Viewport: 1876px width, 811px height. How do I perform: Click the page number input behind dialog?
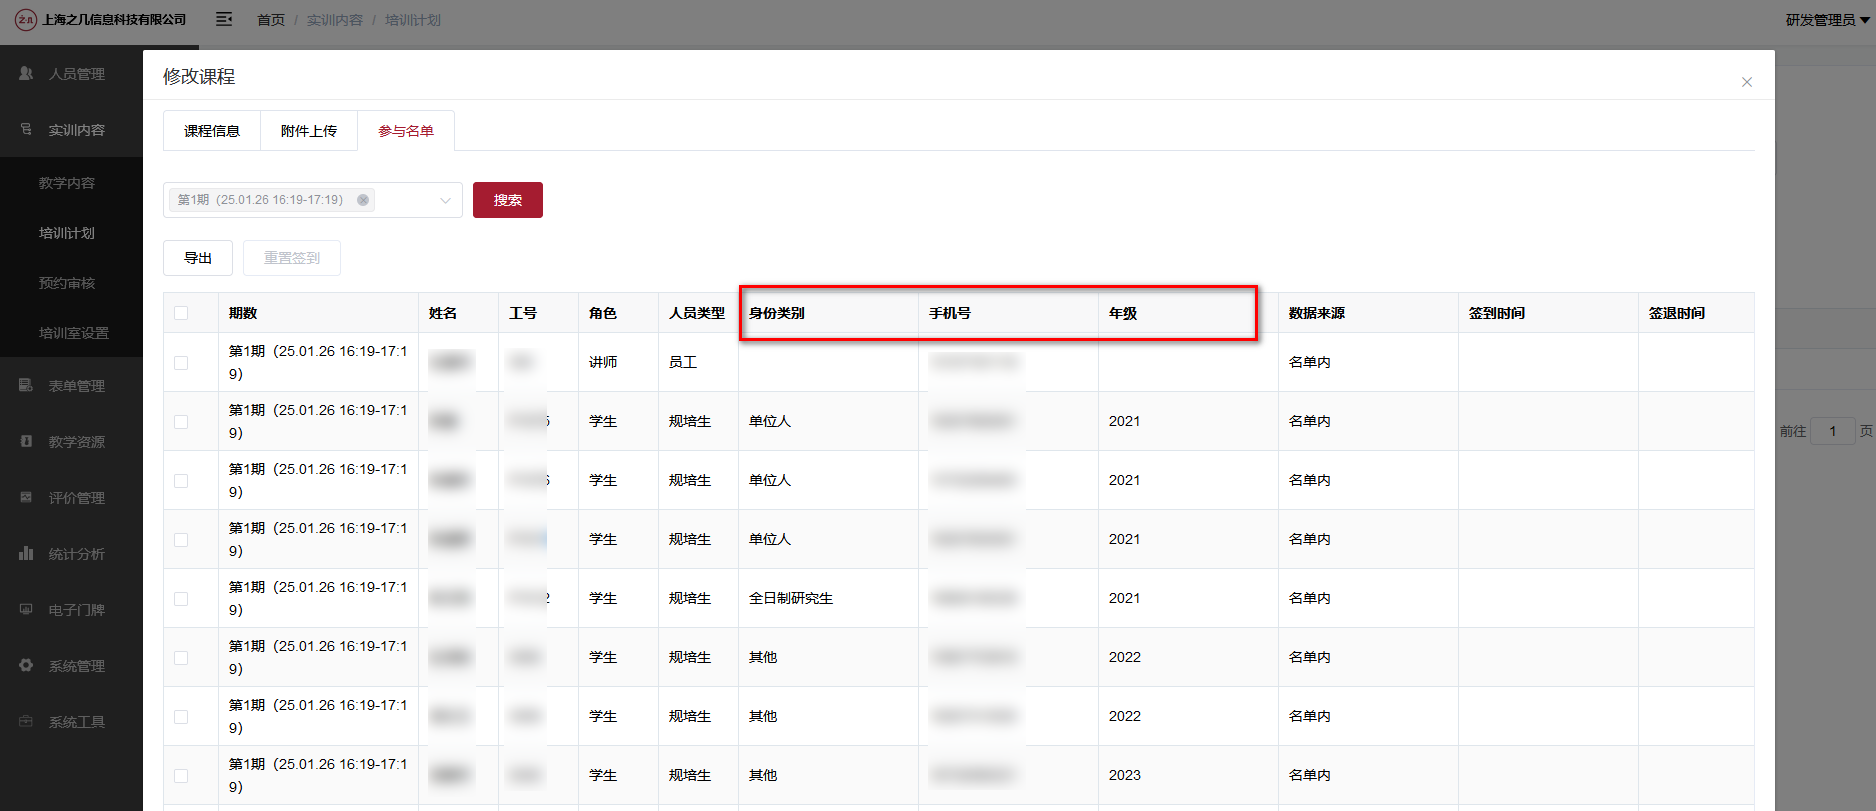(x=1833, y=431)
